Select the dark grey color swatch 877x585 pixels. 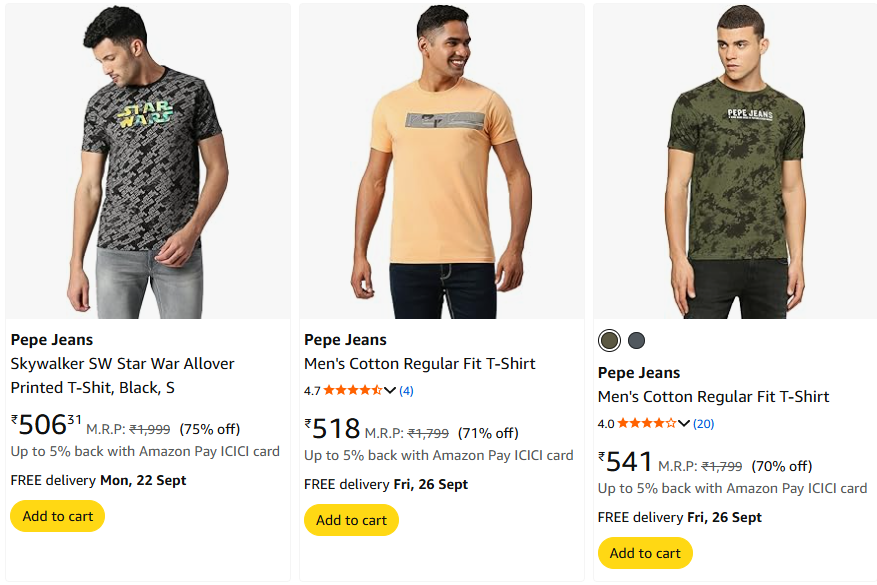click(x=637, y=341)
